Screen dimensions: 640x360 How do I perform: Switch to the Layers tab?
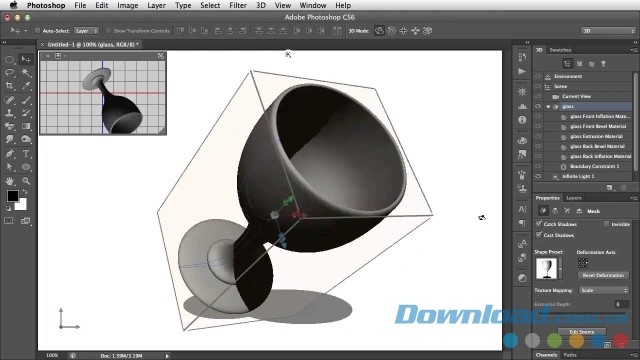tap(573, 198)
